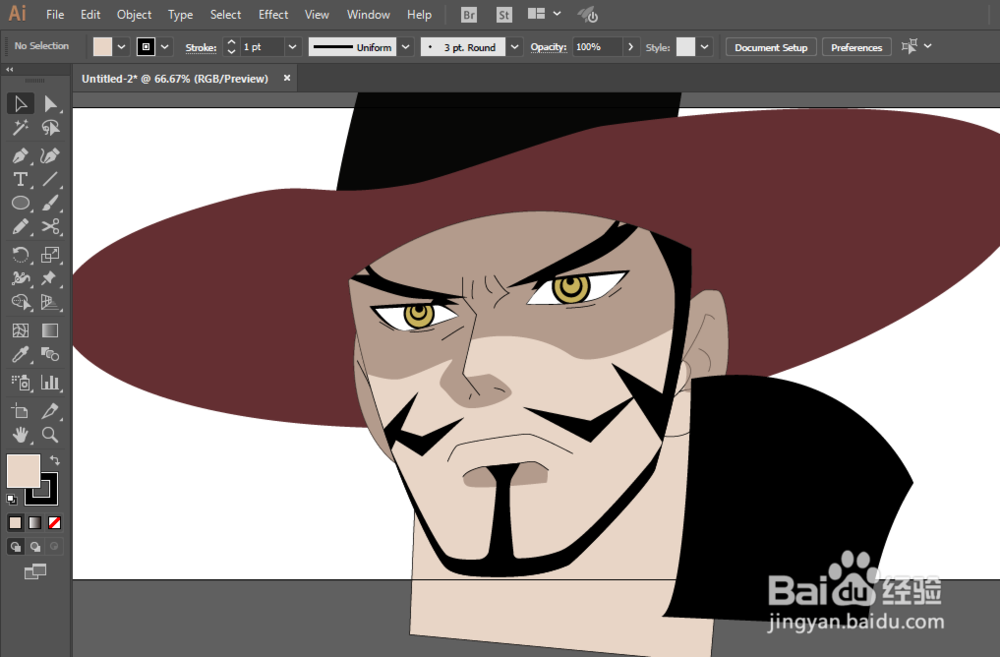Select the Gradient tool
The image size is (1000, 657).
(x=50, y=330)
